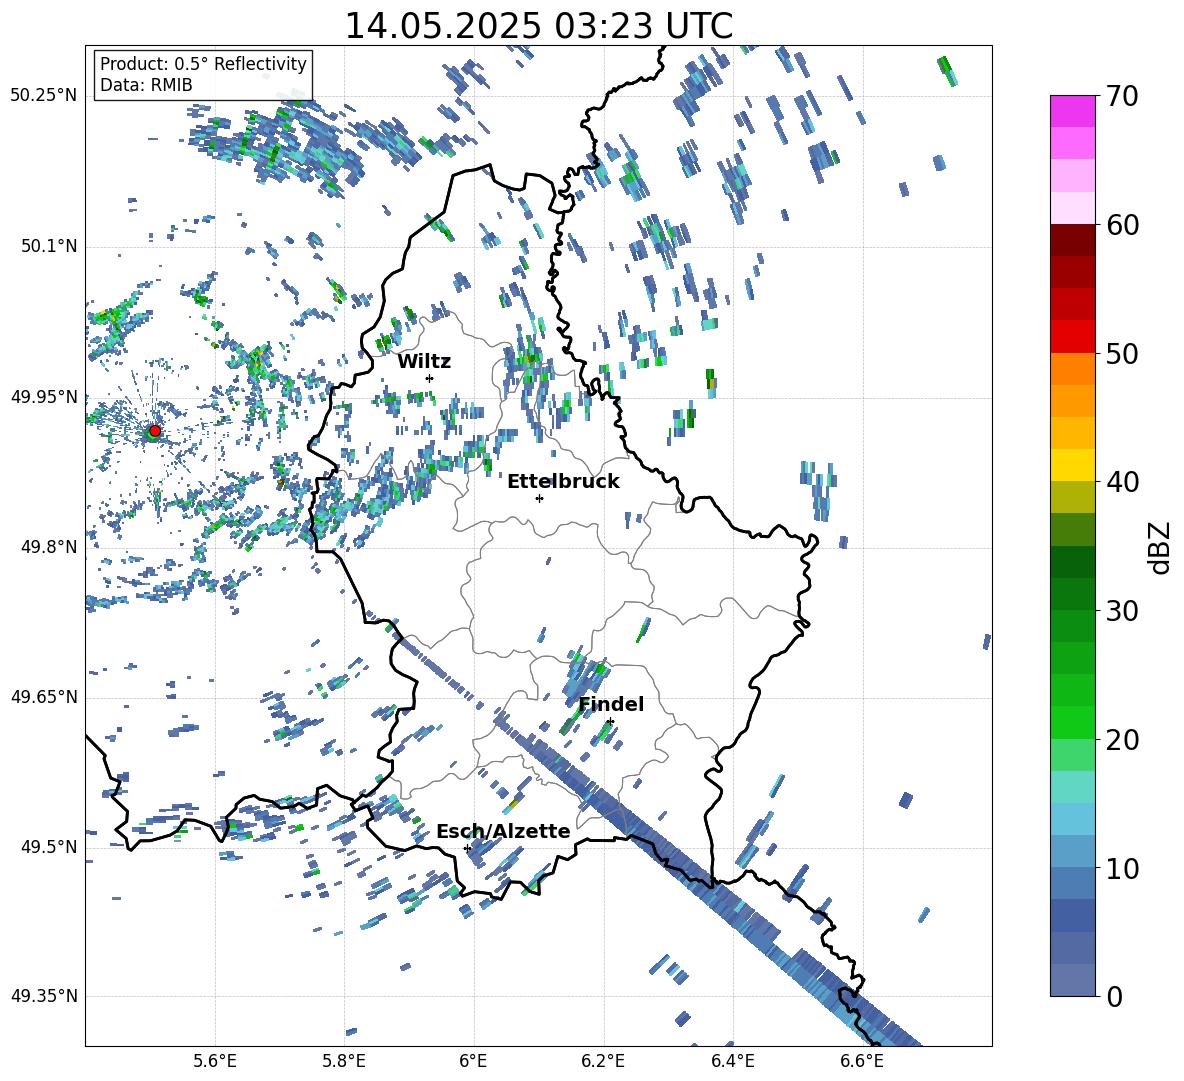Click the colorbar tick label 30
The height and width of the screenshot is (1081, 1184).
pos(1122,611)
